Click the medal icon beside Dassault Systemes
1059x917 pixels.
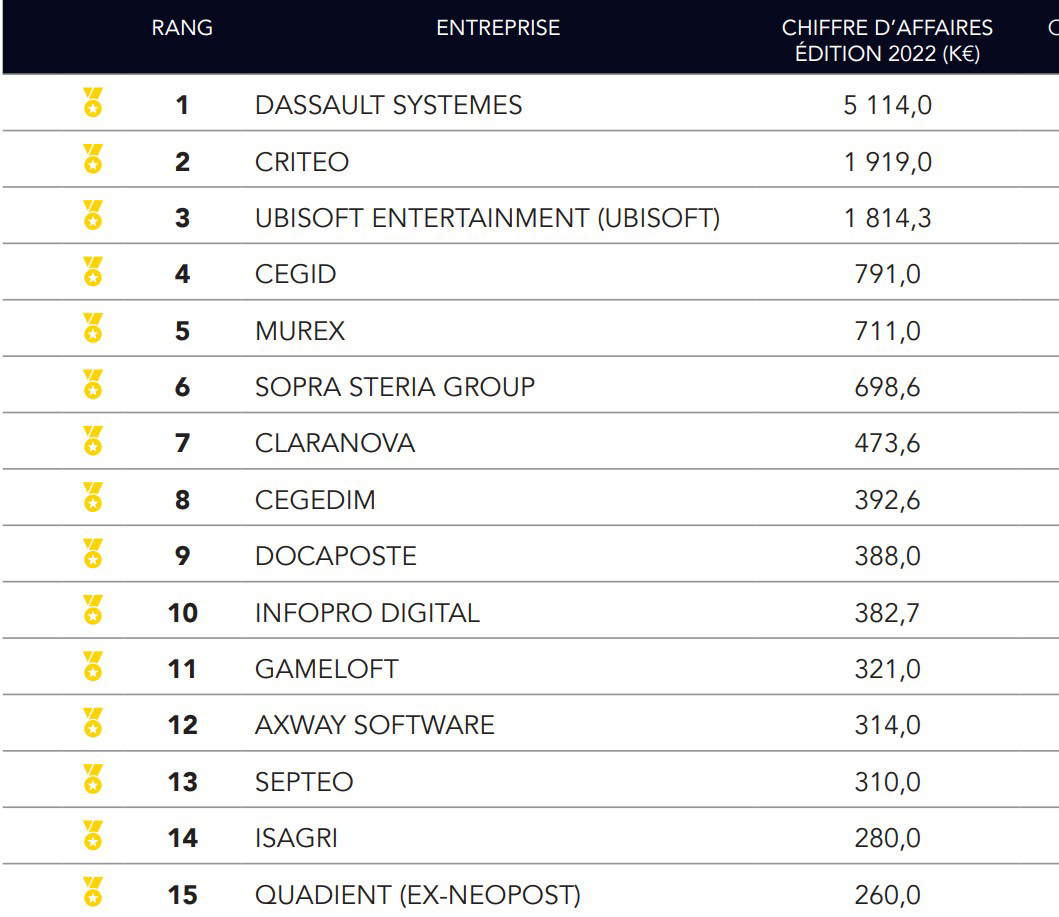click(x=93, y=103)
